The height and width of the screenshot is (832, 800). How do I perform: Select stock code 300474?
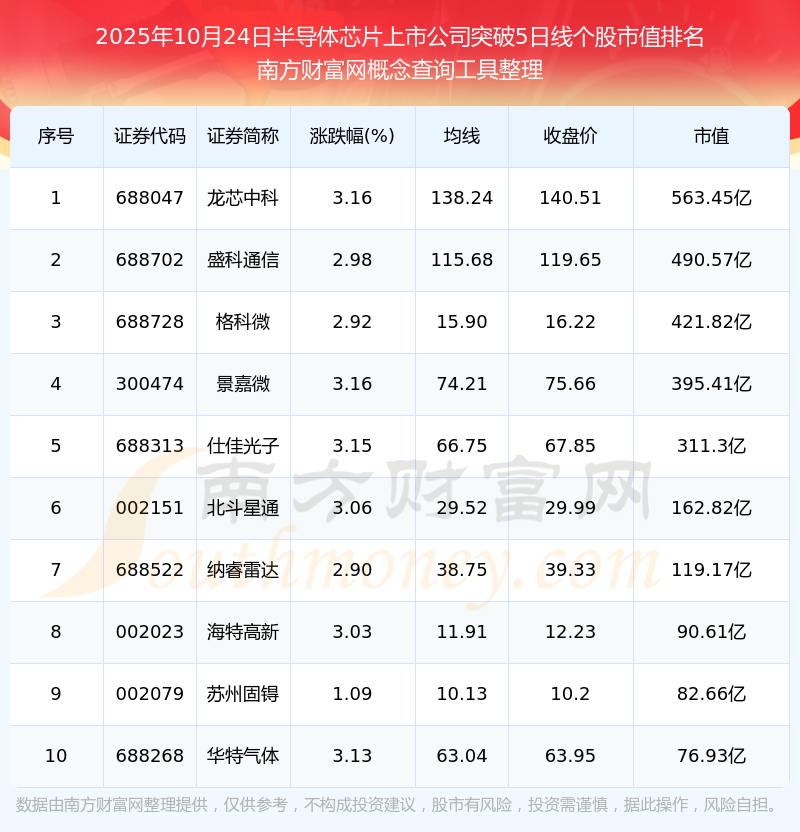(x=150, y=384)
